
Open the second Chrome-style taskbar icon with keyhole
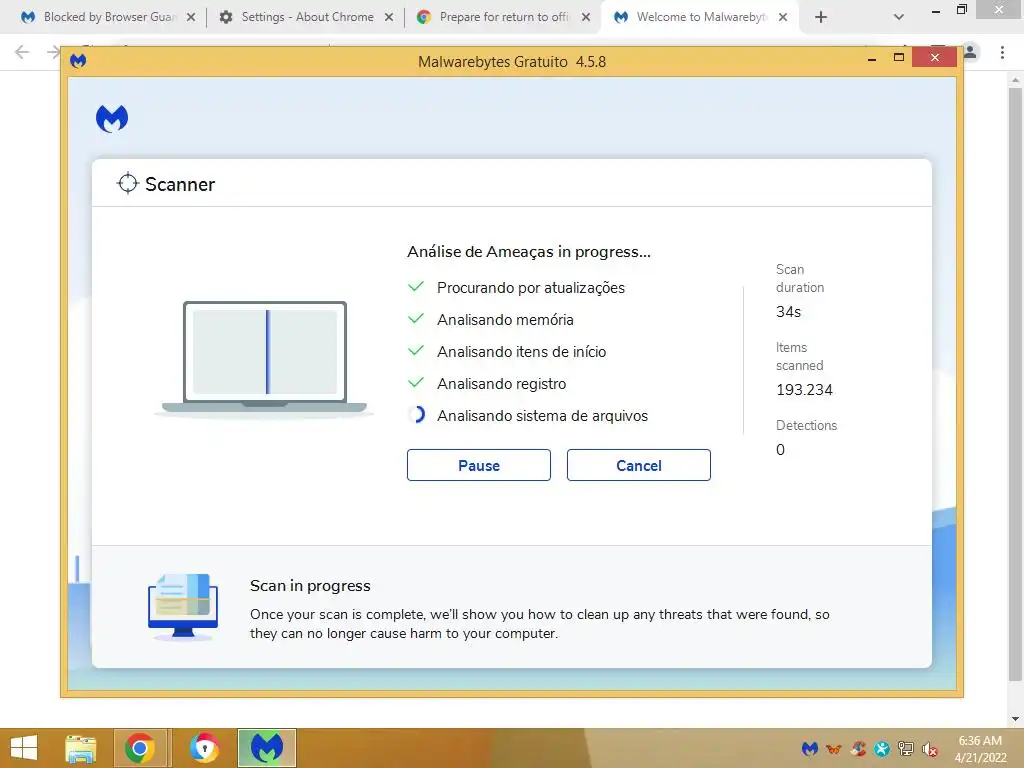[x=204, y=748]
